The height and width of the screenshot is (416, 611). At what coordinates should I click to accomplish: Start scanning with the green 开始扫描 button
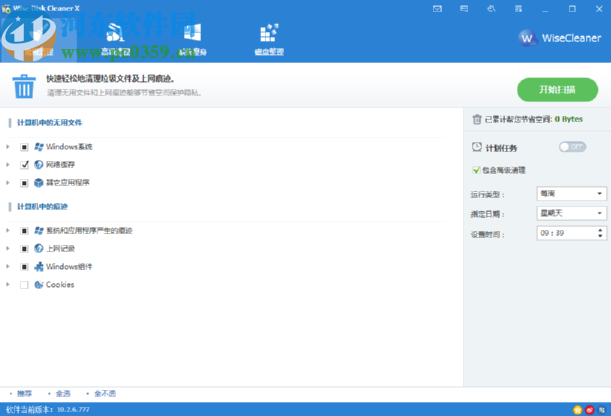click(x=558, y=90)
